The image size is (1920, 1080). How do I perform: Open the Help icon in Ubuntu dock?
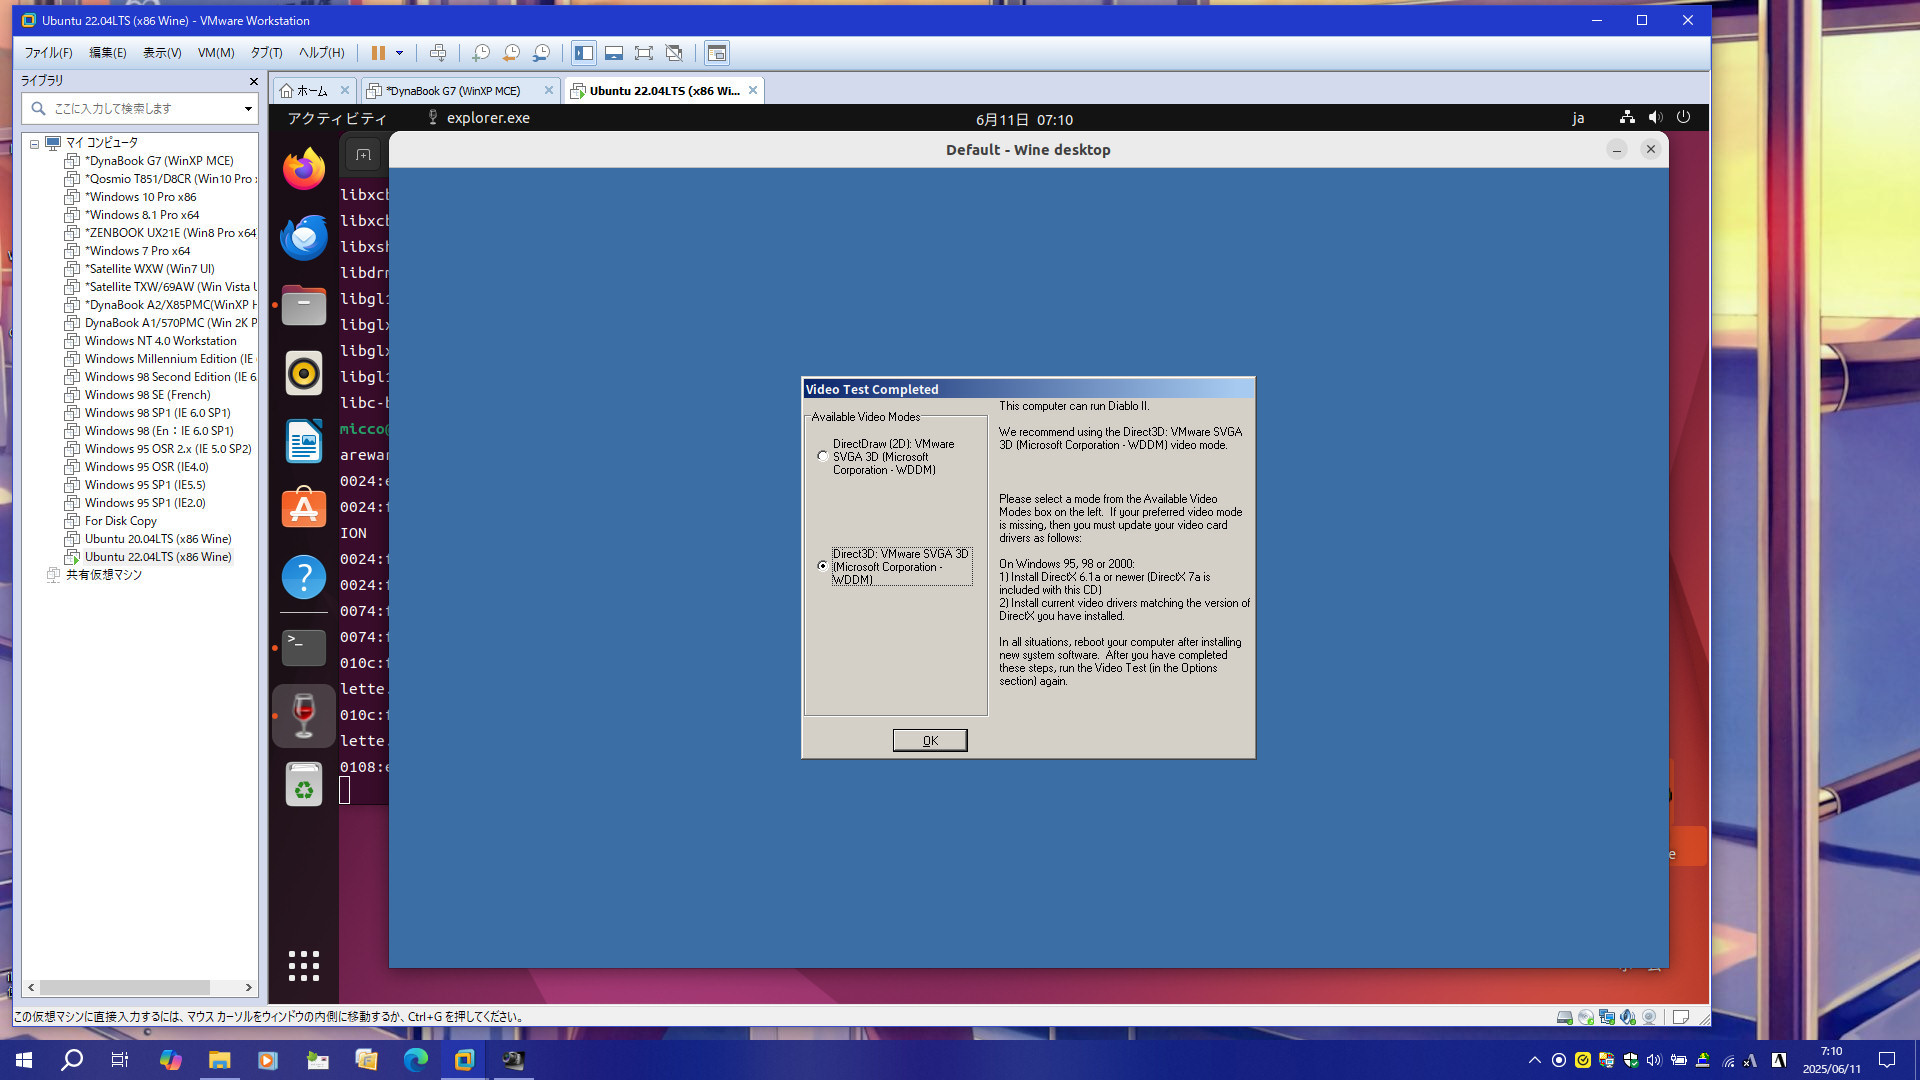point(304,577)
